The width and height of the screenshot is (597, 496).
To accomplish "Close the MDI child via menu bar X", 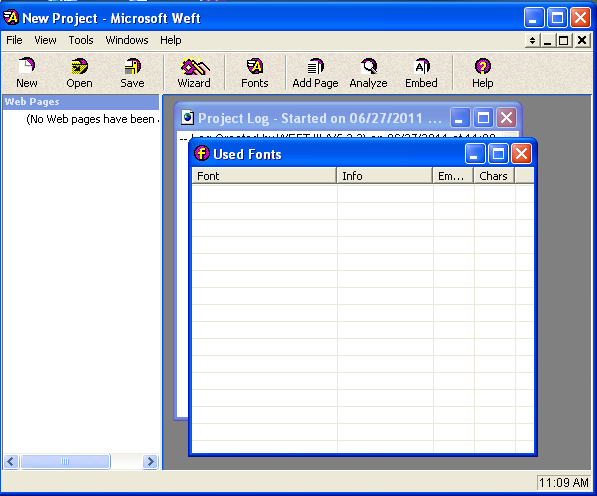I will click(582, 40).
